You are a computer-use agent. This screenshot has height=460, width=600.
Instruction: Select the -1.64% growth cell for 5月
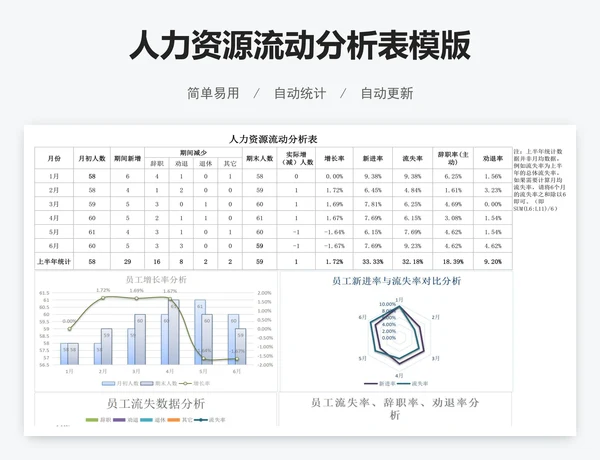pos(334,232)
